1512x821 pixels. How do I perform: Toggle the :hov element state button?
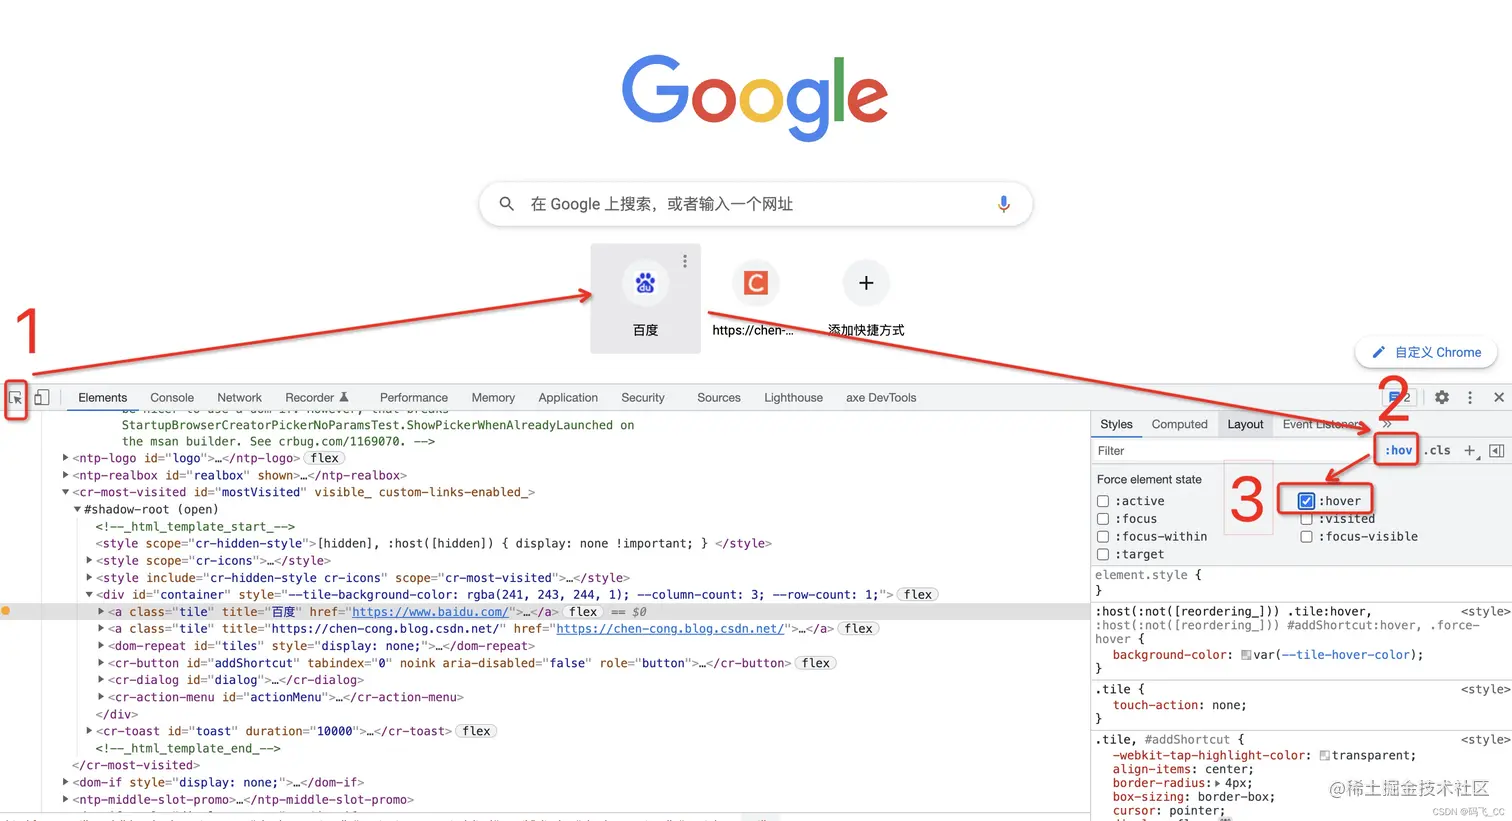pyautogui.click(x=1399, y=451)
